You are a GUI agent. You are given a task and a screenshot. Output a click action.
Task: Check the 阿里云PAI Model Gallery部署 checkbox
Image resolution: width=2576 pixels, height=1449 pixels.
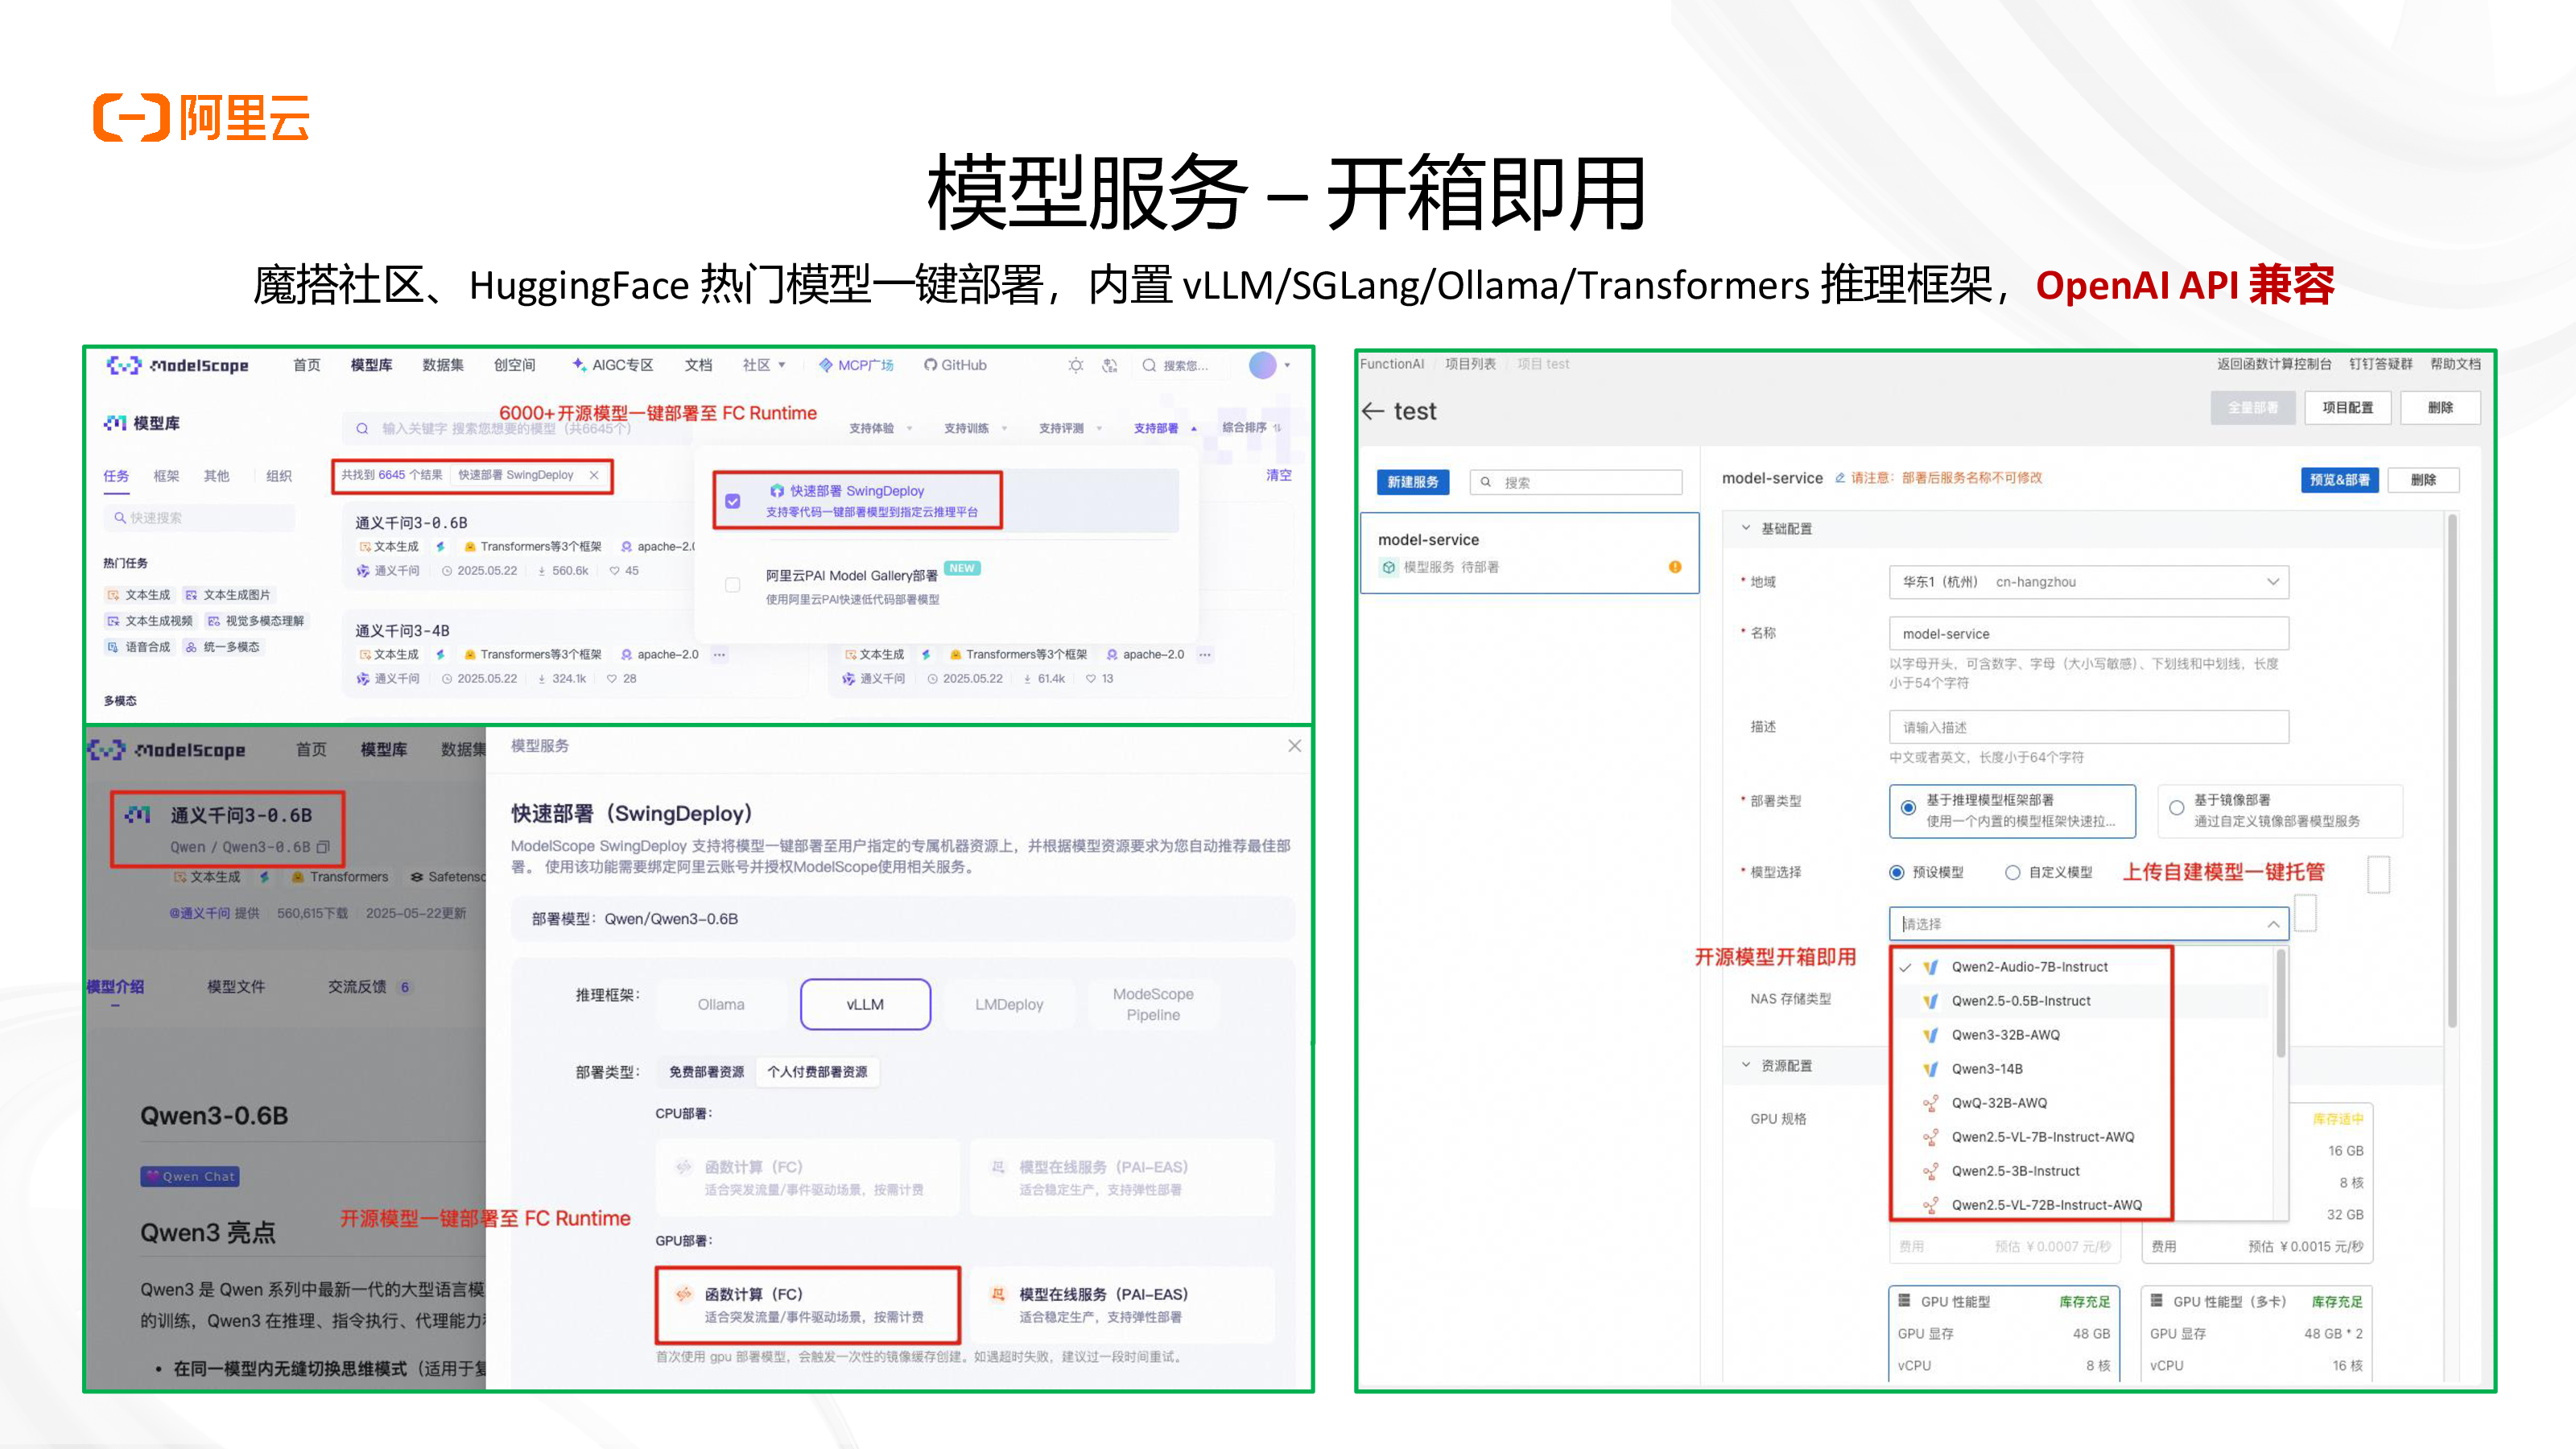(733, 585)
